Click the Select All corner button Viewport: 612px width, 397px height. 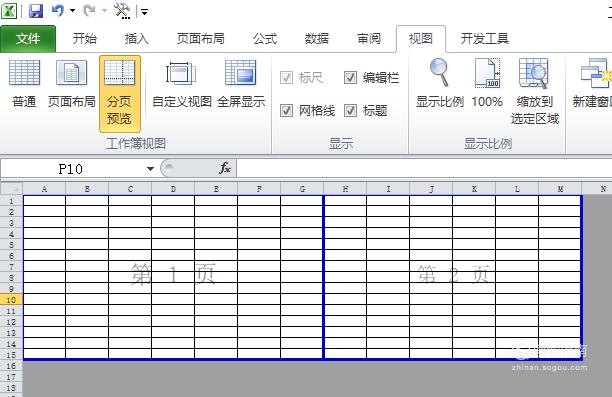(11, 189)
